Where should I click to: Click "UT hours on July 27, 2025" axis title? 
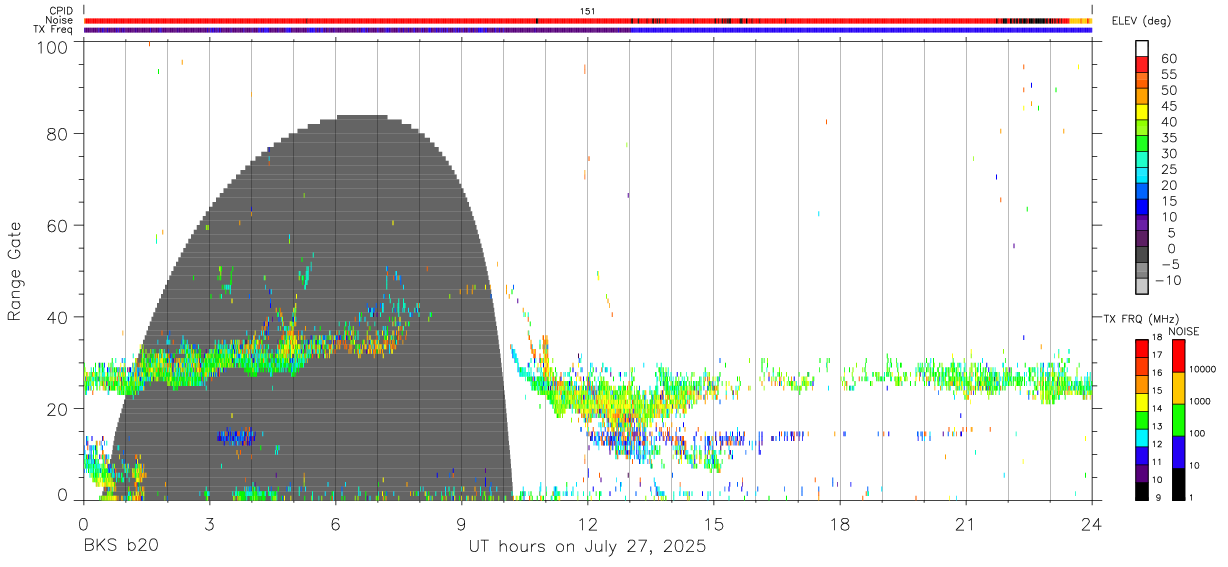(x=587, y=547)
